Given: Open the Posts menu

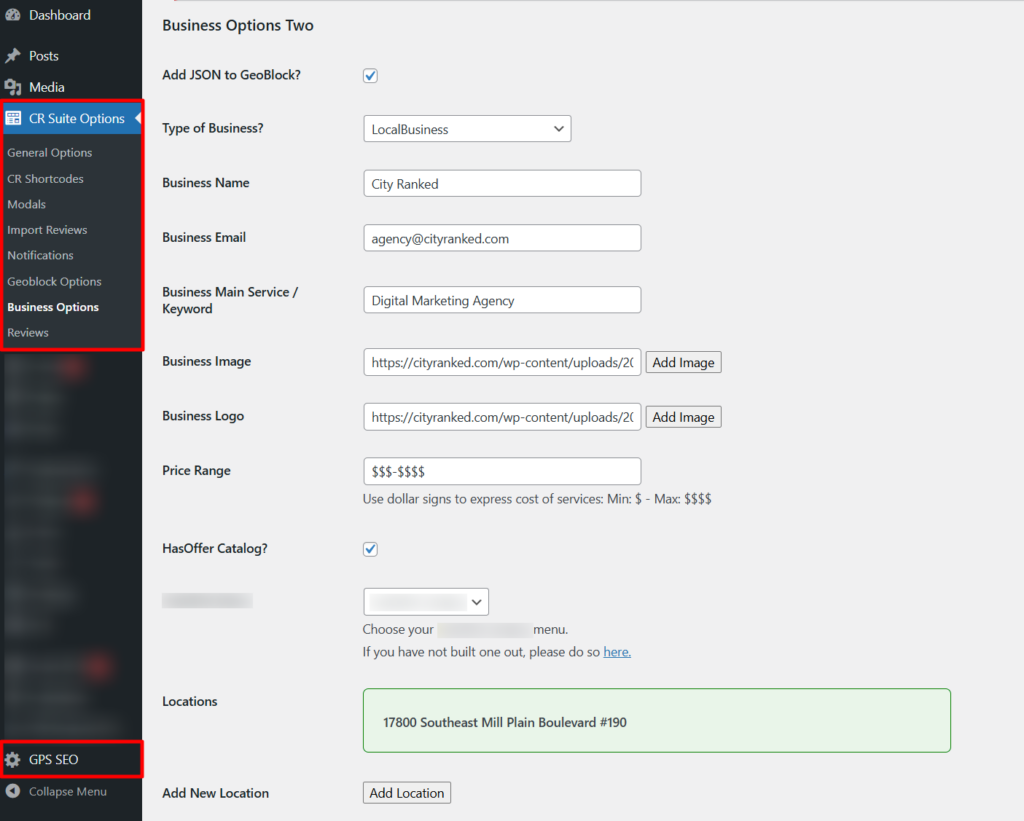Looking at the screenshot, I should click(x=44, y=56).
